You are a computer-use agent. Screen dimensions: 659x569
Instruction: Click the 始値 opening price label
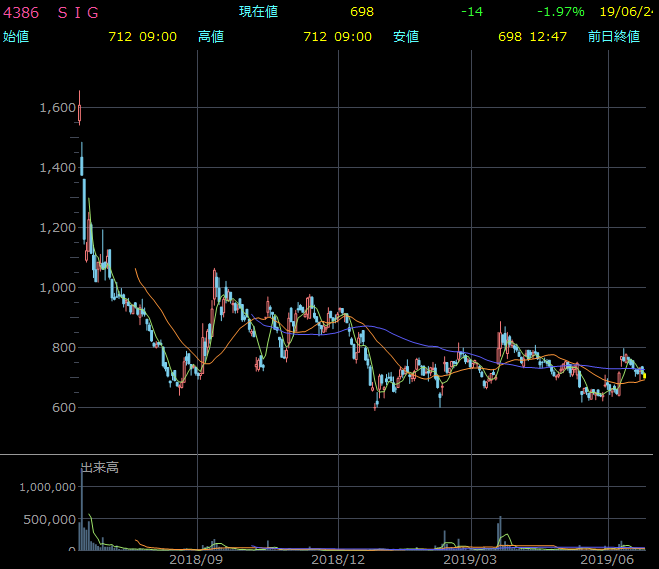(16, 37)
